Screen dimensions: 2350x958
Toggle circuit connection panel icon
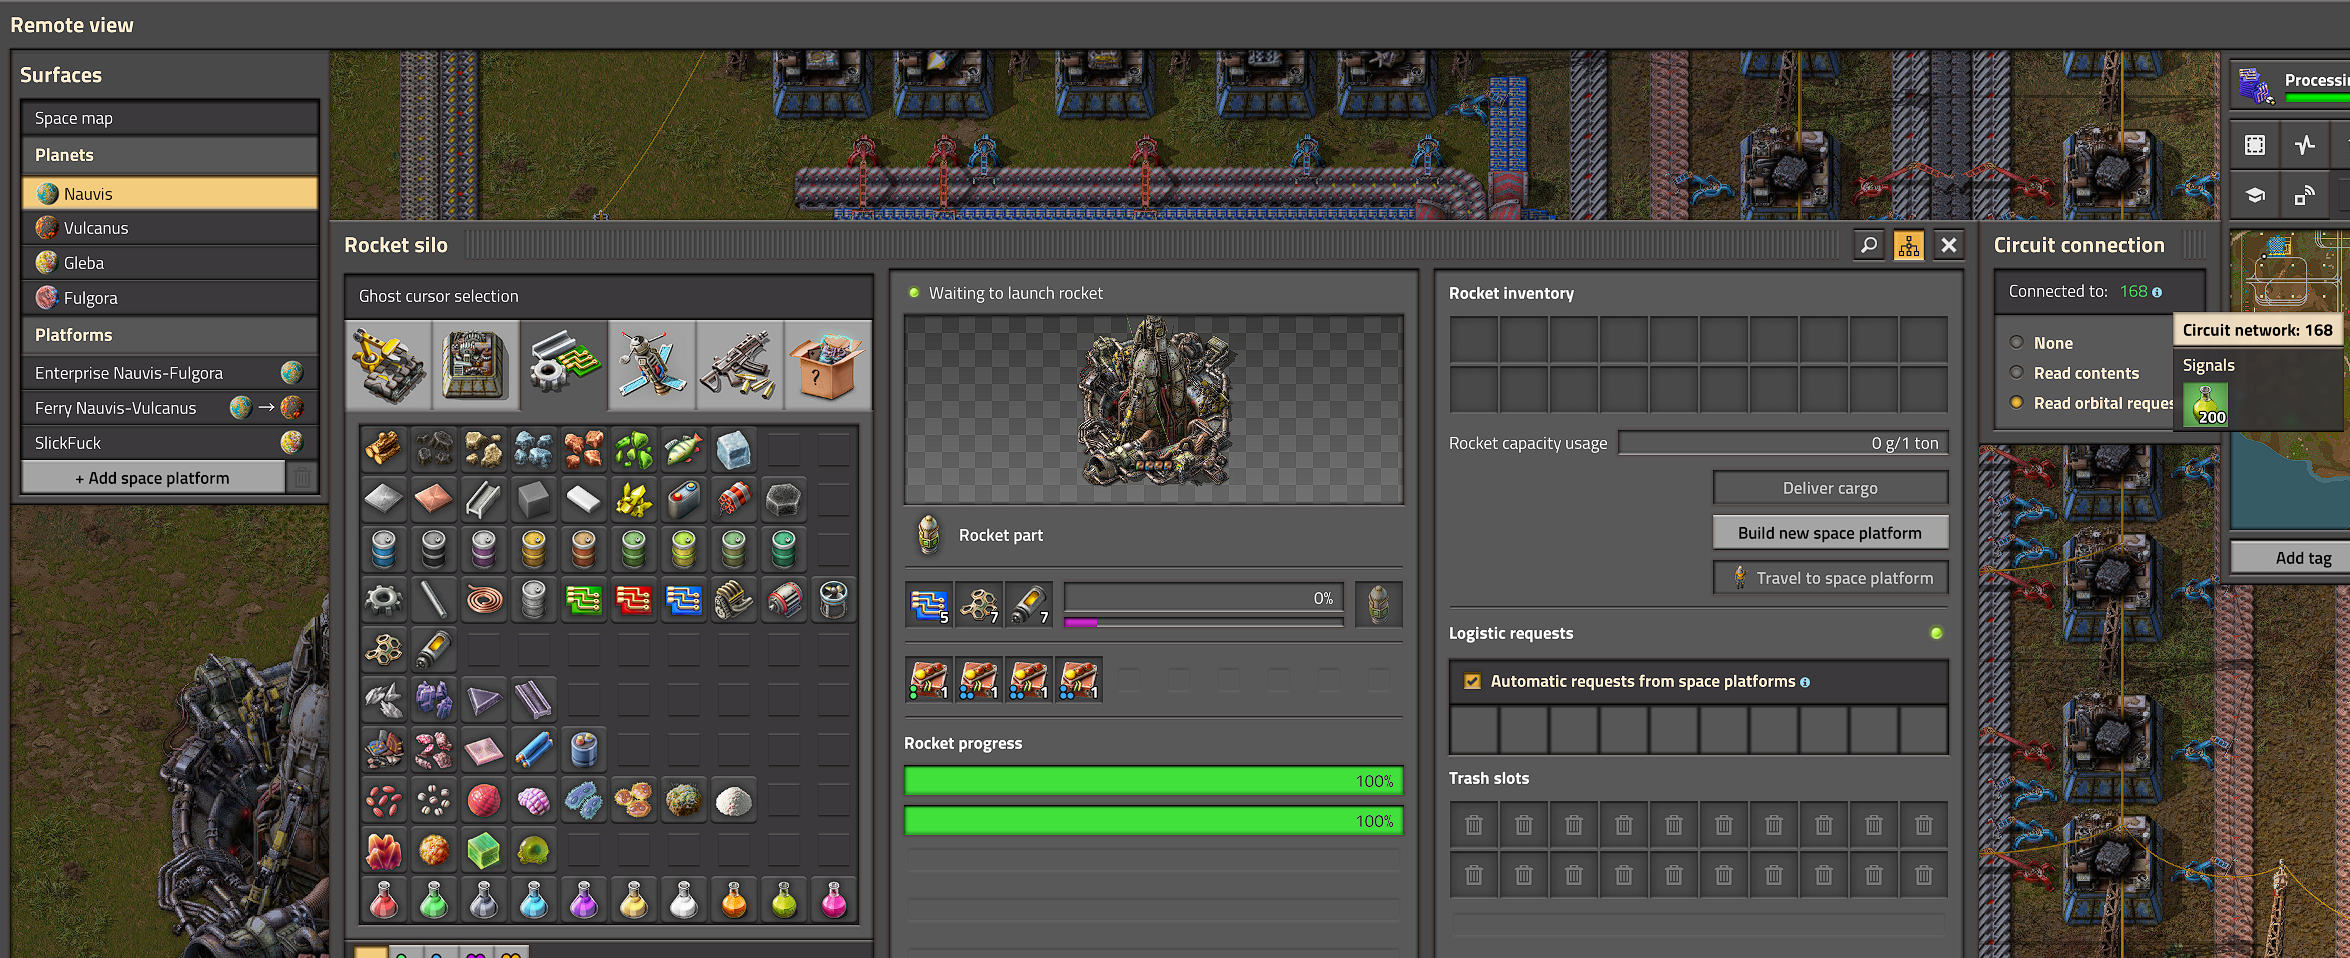point(1909,245)
